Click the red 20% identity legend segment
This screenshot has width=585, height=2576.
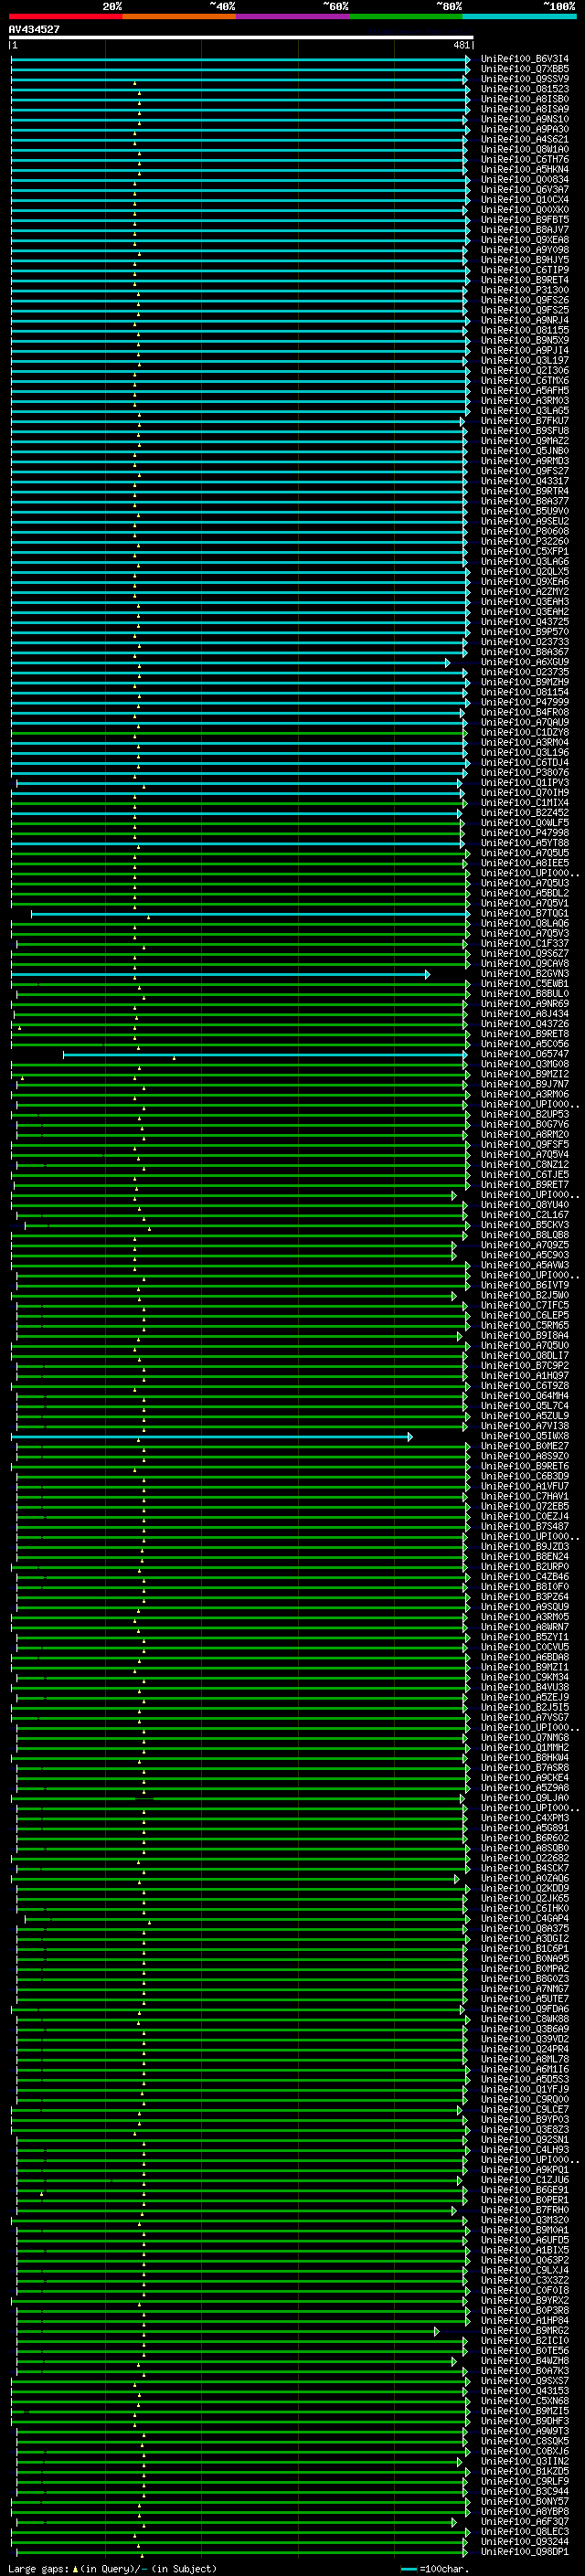tap(66, 16)
